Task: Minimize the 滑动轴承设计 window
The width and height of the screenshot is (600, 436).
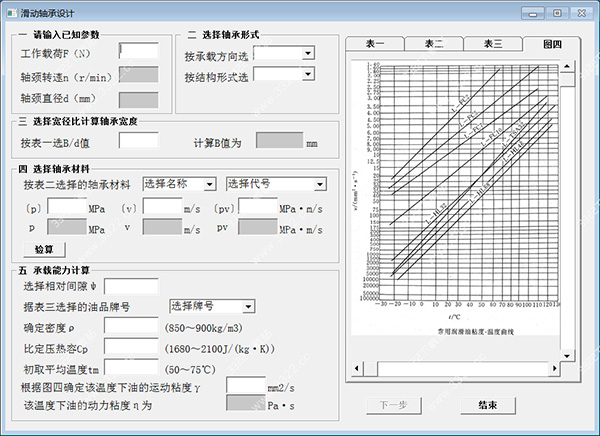Action: (x=533, y=14)
